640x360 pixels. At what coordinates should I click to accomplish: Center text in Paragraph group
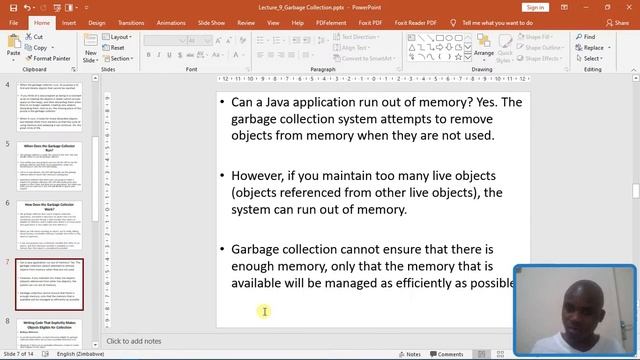point(271,55)
